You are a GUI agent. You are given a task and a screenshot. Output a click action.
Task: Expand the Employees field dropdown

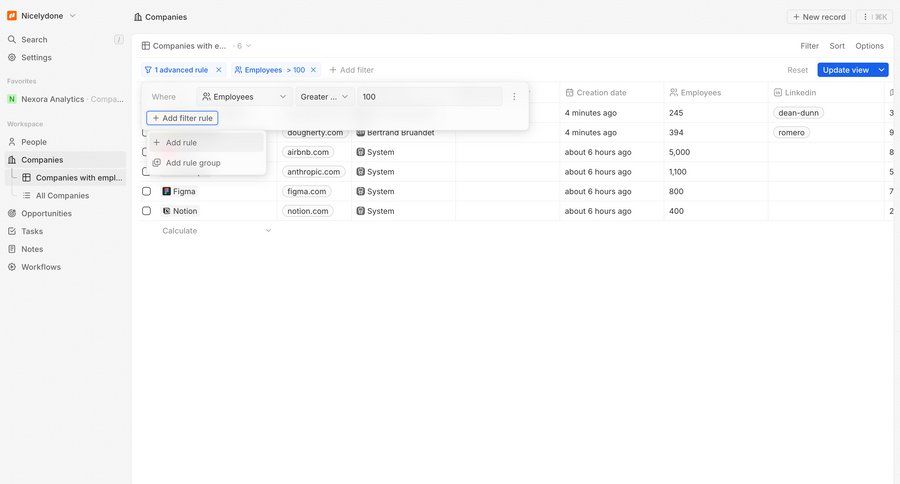pos(244,97)
